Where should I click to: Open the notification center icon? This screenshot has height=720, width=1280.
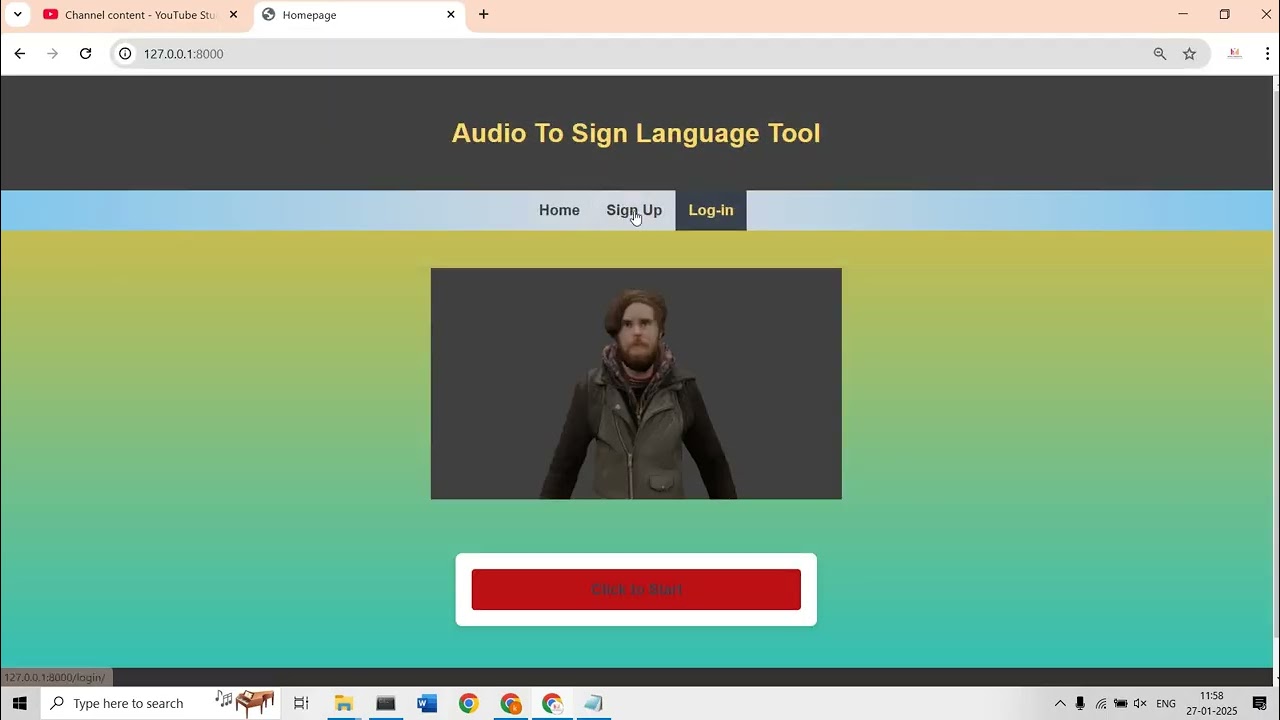tap(1260, 703)
